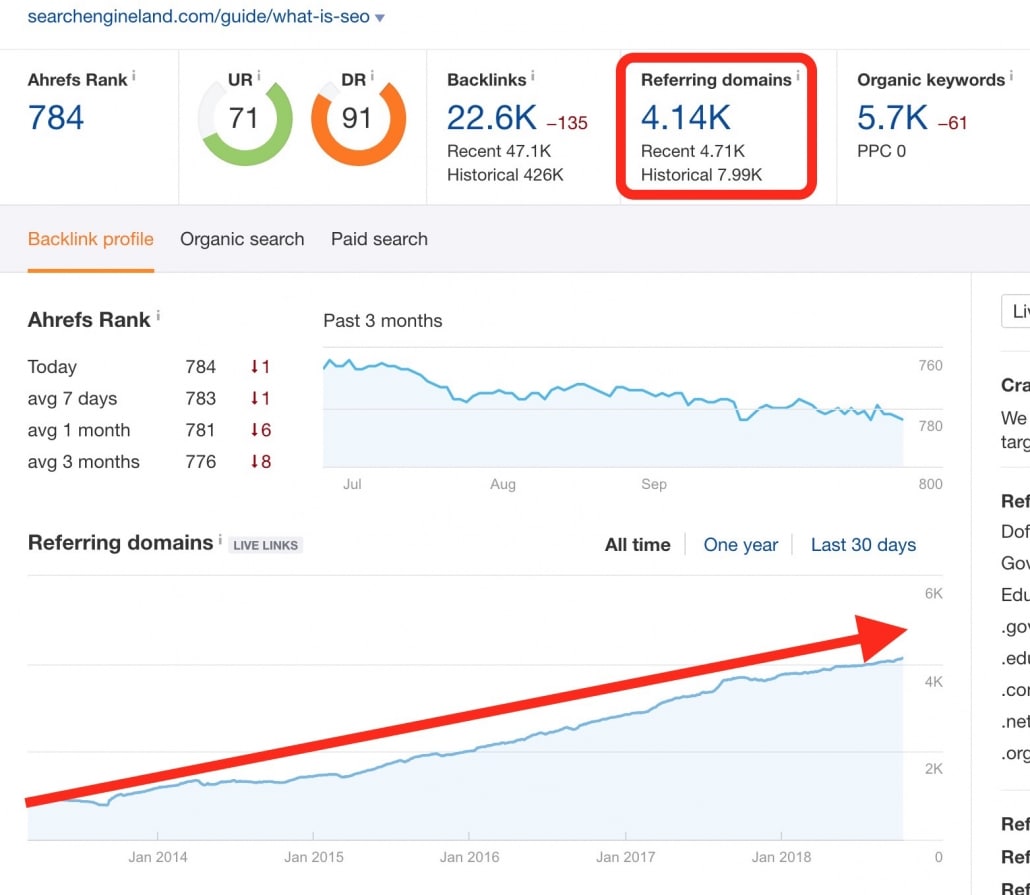Viewport: 1030px width, 895px height.
Task: Click the 'avg 1 month' row value 781
Action: point(200,430)
